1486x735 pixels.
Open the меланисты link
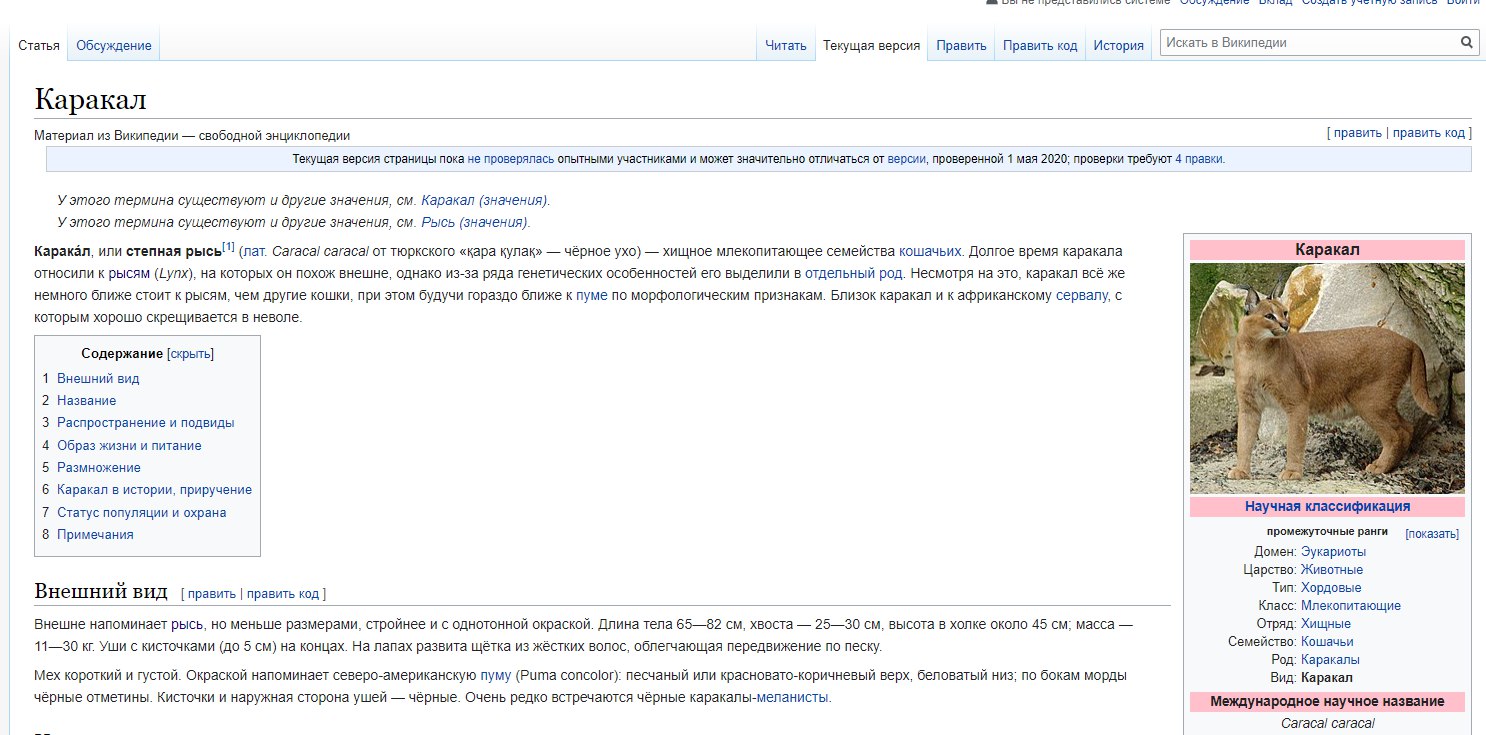click(x=793, y=697)
